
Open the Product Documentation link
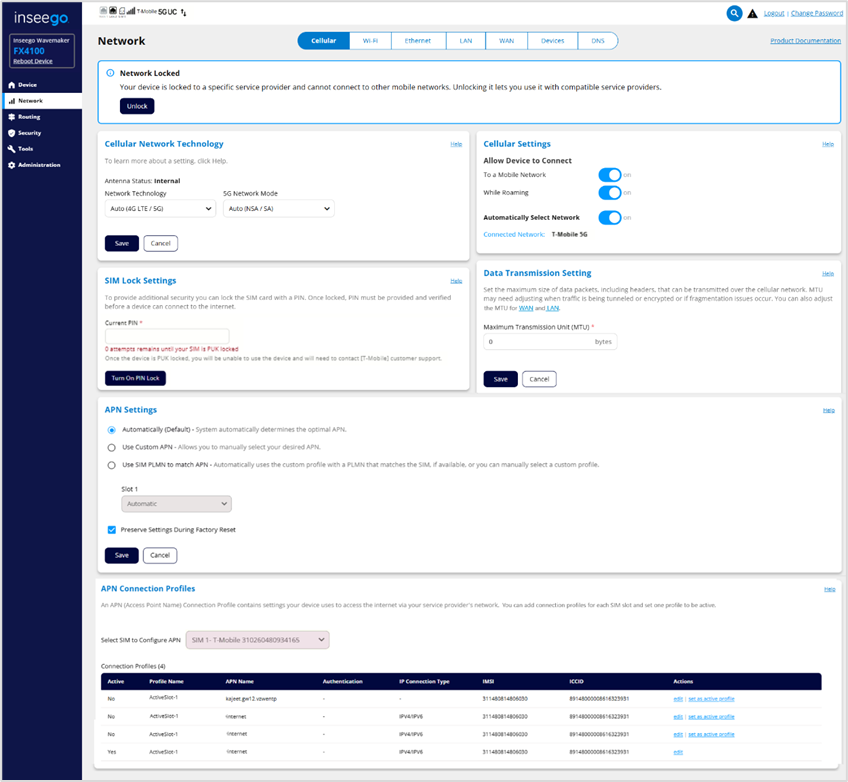point(805,41)
